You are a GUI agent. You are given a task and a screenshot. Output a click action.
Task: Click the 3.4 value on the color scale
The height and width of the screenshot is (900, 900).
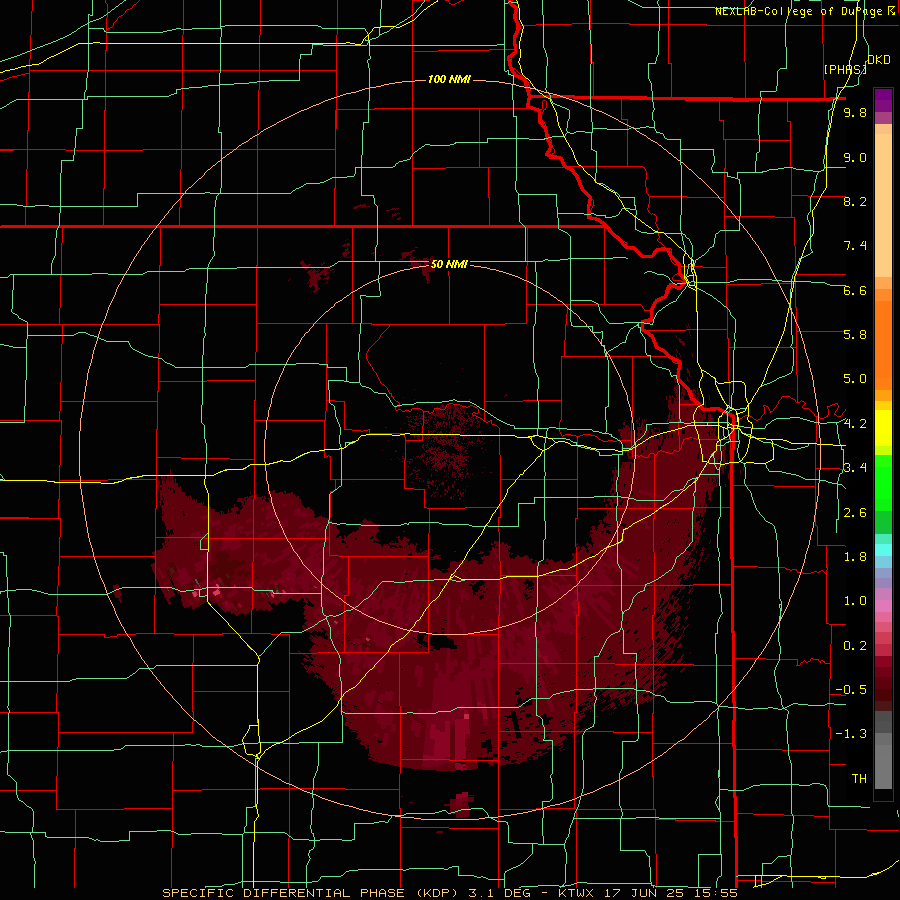pyautogui.click(x=855, y=467)
